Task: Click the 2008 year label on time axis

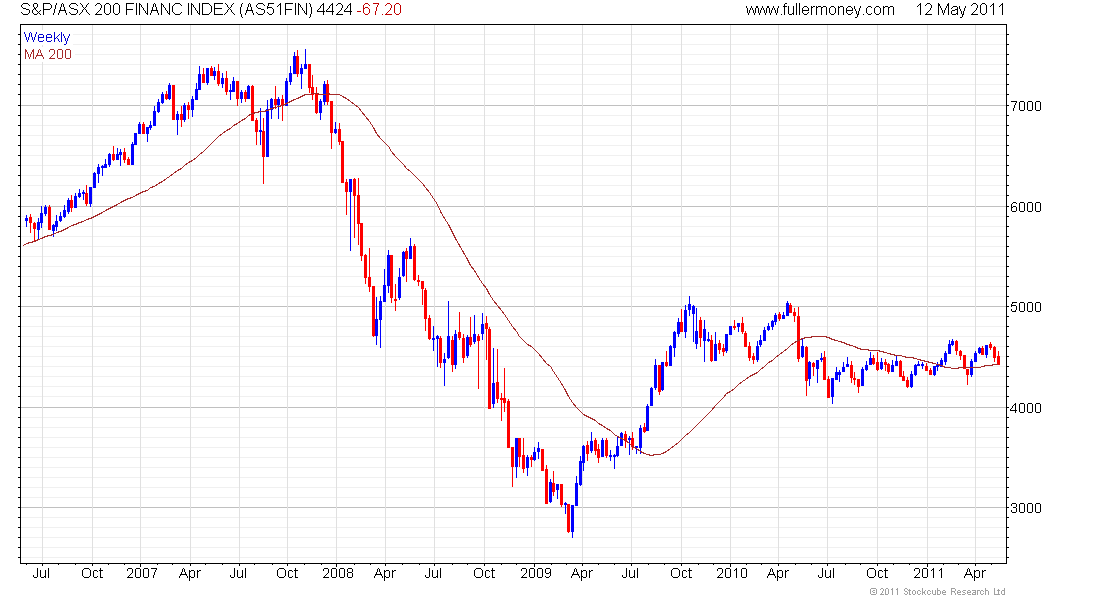Action: 337,573
